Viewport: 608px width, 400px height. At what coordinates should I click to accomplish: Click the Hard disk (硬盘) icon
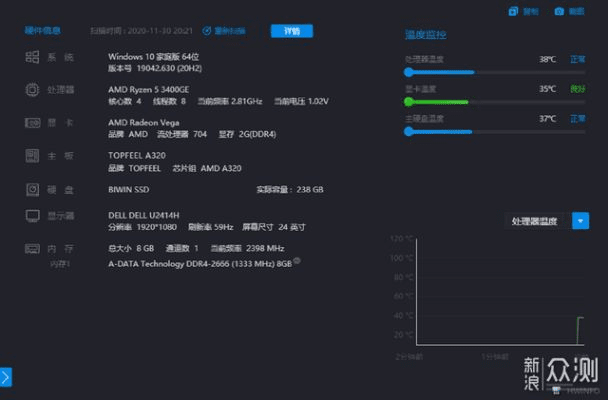tap(32, 189)
